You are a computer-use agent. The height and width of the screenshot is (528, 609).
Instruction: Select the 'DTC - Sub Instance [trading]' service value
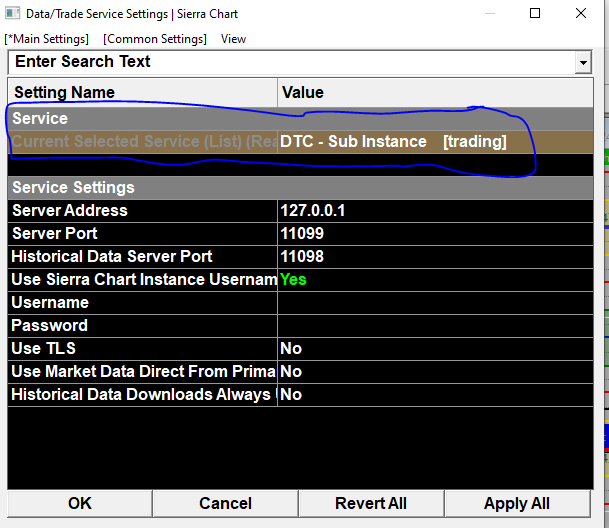[x=435, y=142]
